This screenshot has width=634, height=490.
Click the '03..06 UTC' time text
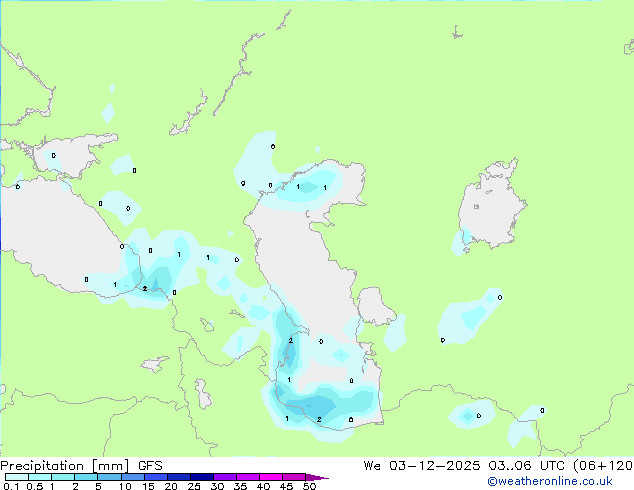click(x=526, y=466)
